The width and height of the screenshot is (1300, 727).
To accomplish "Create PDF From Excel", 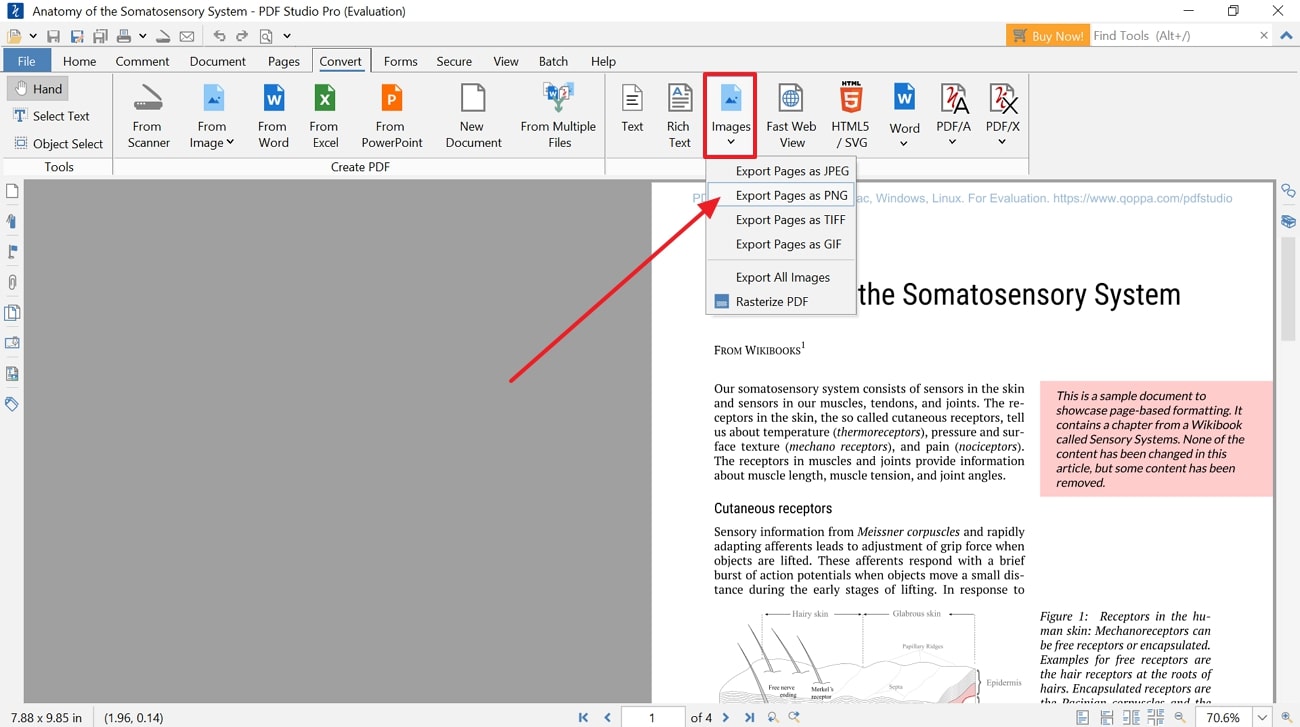I will pyautogui.click(x=324, y=116).
